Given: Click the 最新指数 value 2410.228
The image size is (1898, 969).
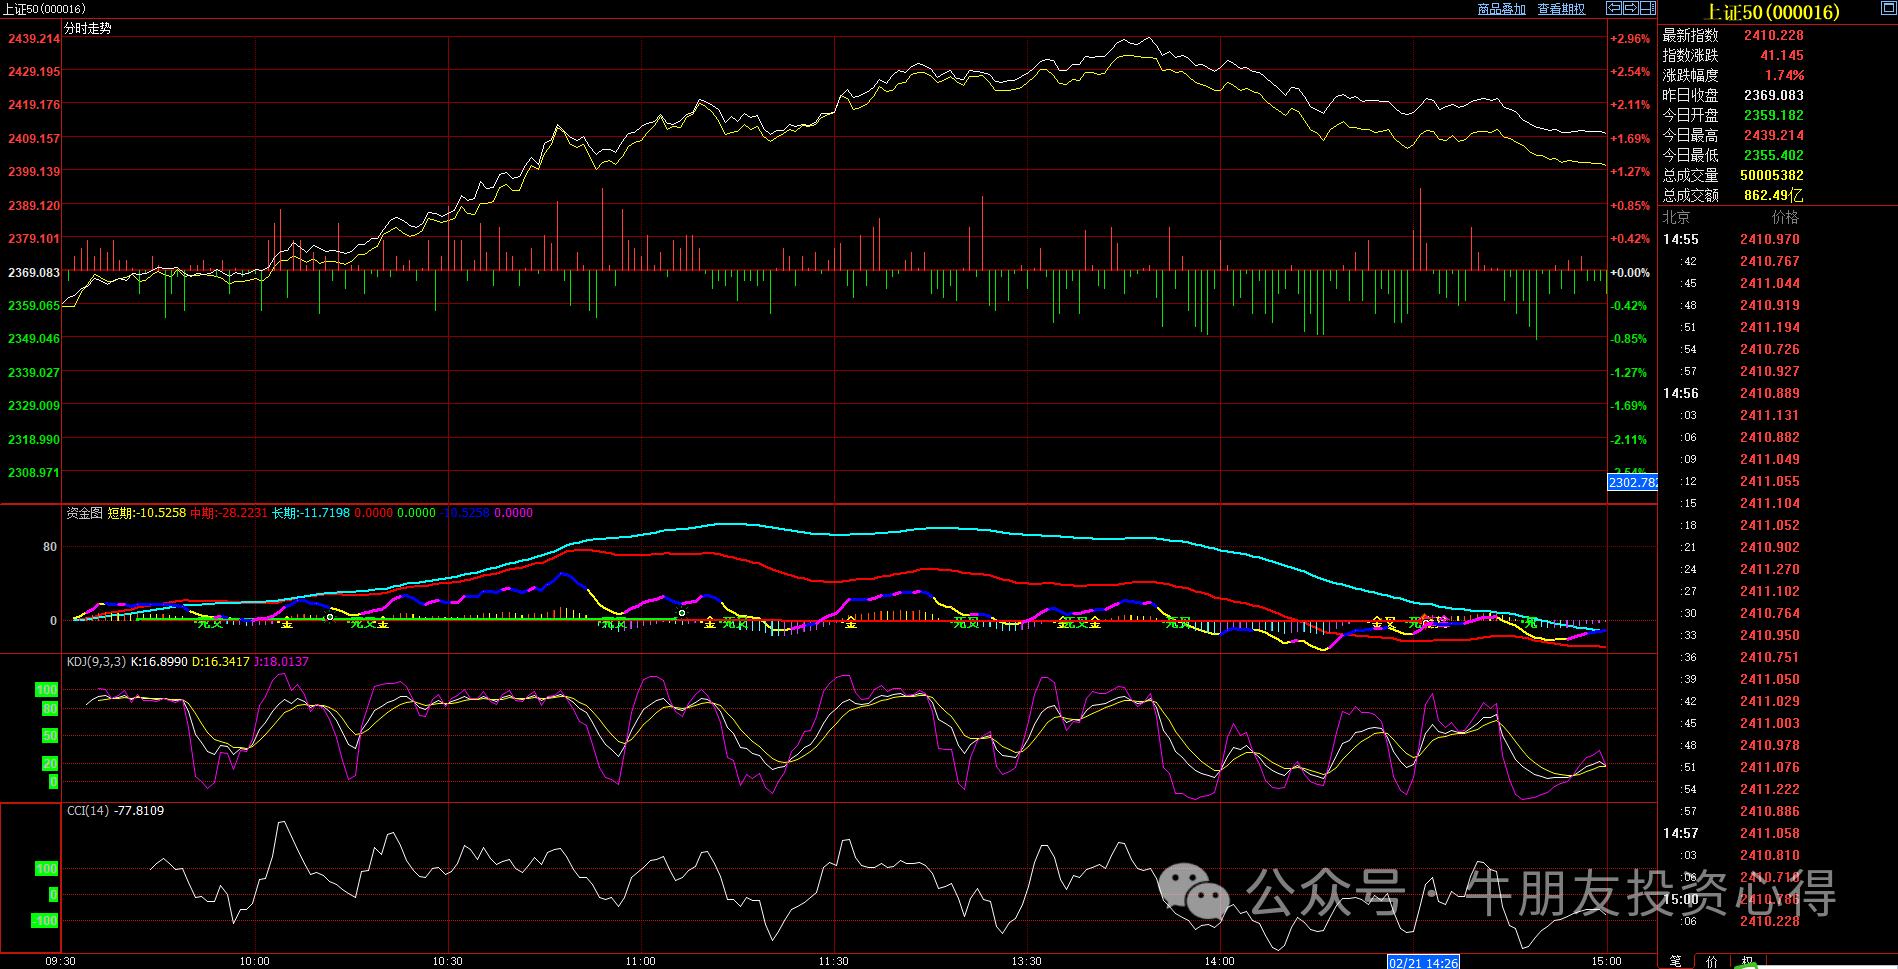Looking at the screenshot, I should click(x=1774, y=35).
